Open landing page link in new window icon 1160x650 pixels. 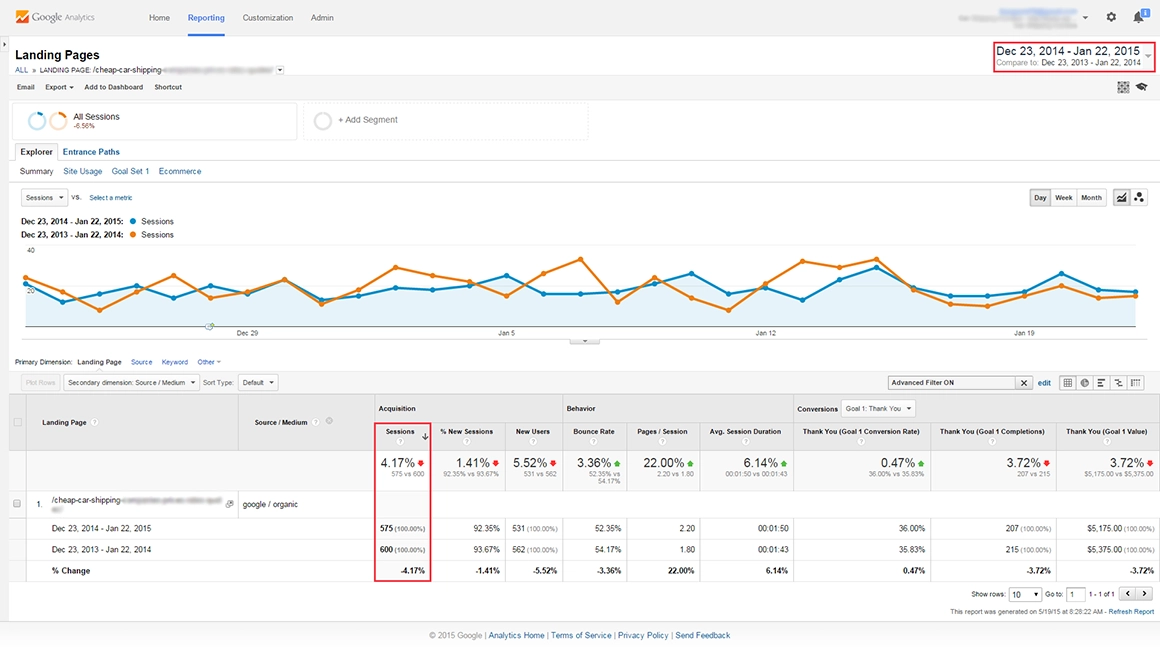point(229,504)
